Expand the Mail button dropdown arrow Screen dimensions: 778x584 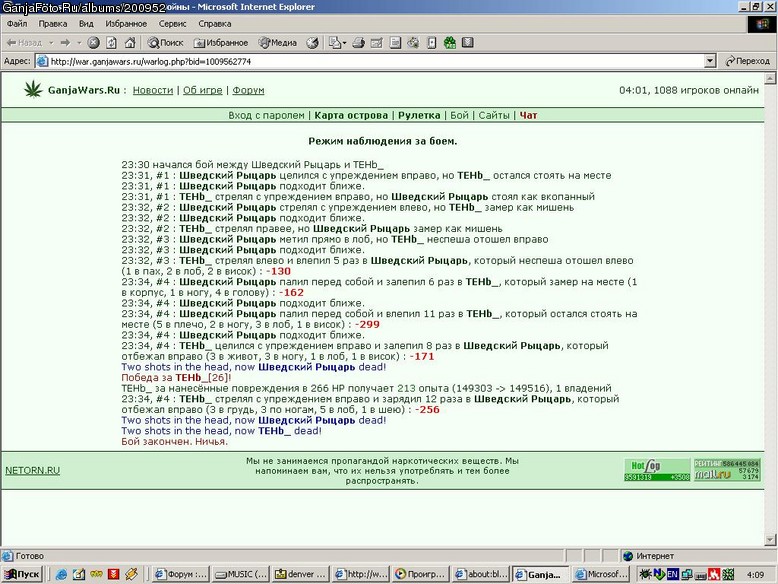tap(344, 43)
